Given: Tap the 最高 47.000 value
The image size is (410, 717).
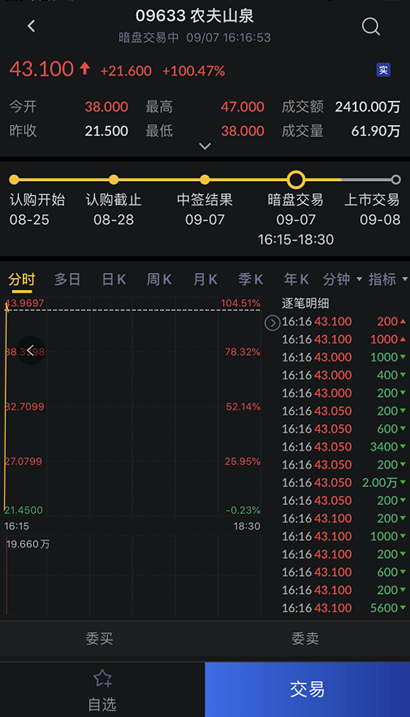Looking at the screenshot, I should click(x=242, y=107).
